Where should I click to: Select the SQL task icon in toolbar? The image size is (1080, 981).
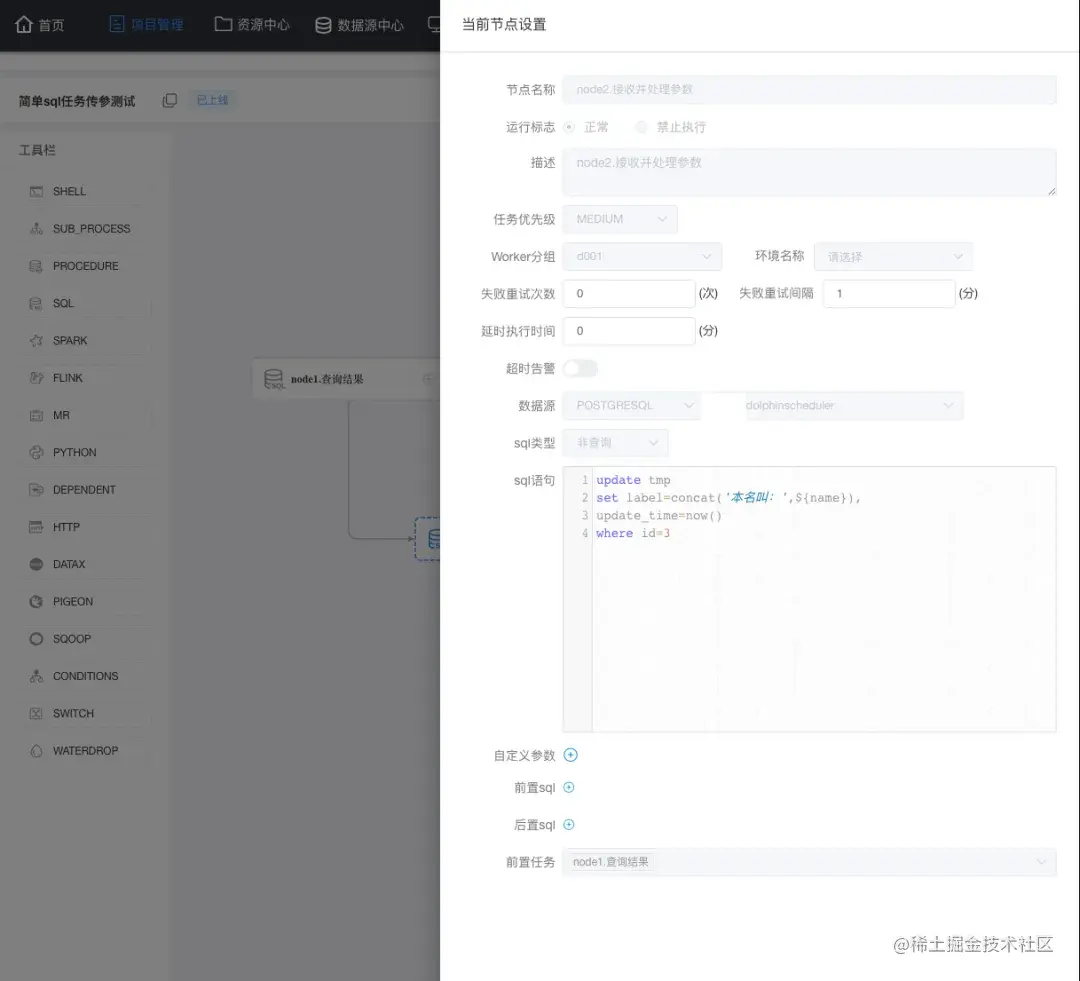[x=37, y=303]
